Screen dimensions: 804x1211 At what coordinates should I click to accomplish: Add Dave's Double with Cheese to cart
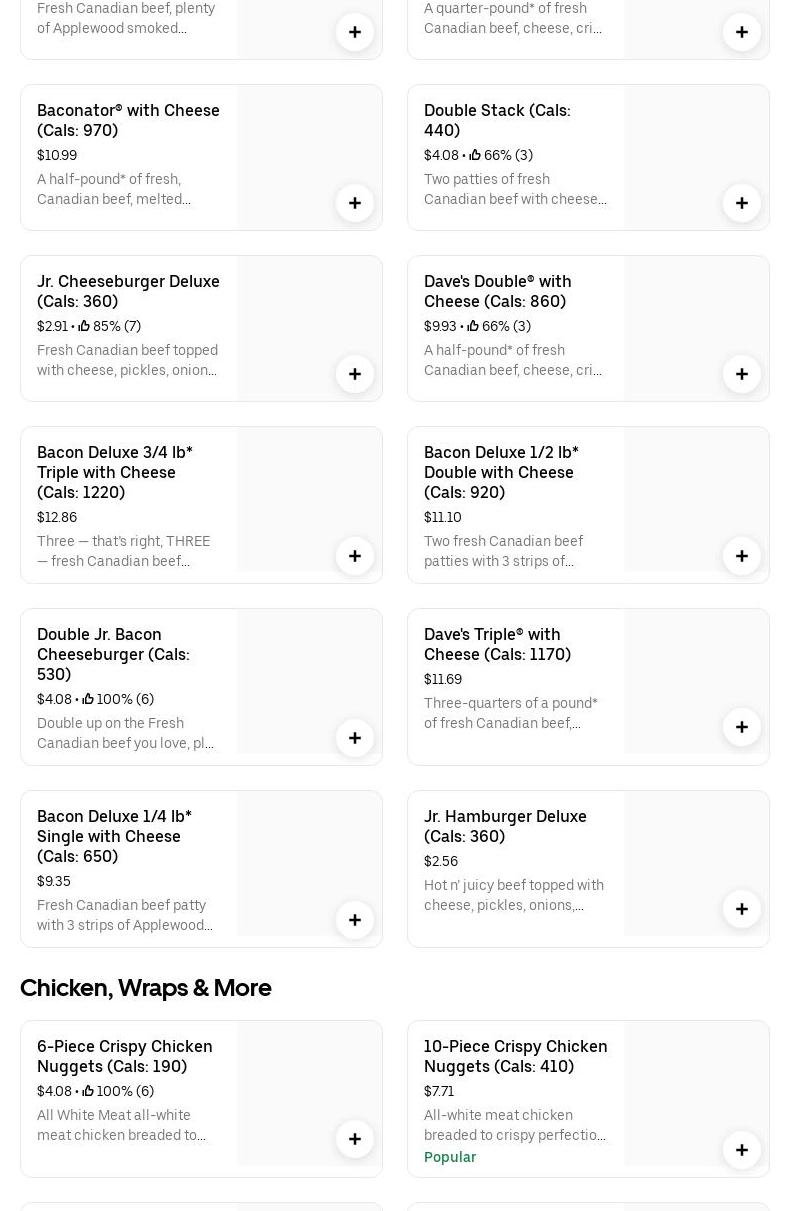click(x=742, y=374)
